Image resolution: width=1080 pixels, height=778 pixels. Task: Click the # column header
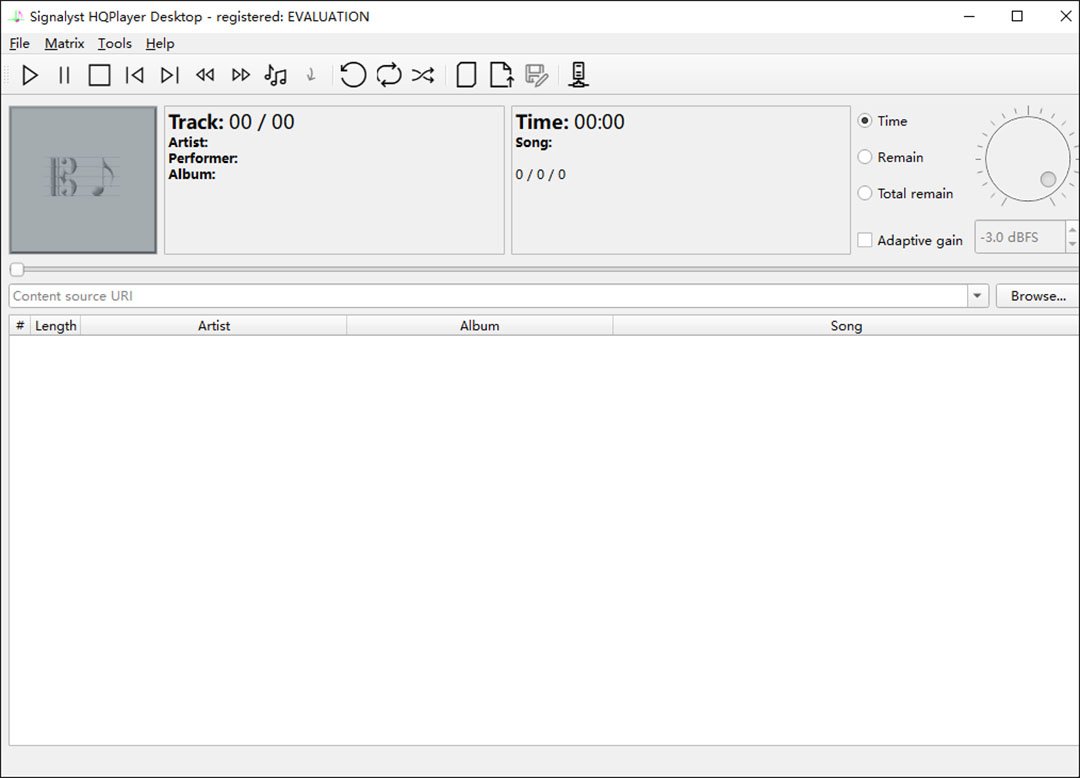(20, 326)
